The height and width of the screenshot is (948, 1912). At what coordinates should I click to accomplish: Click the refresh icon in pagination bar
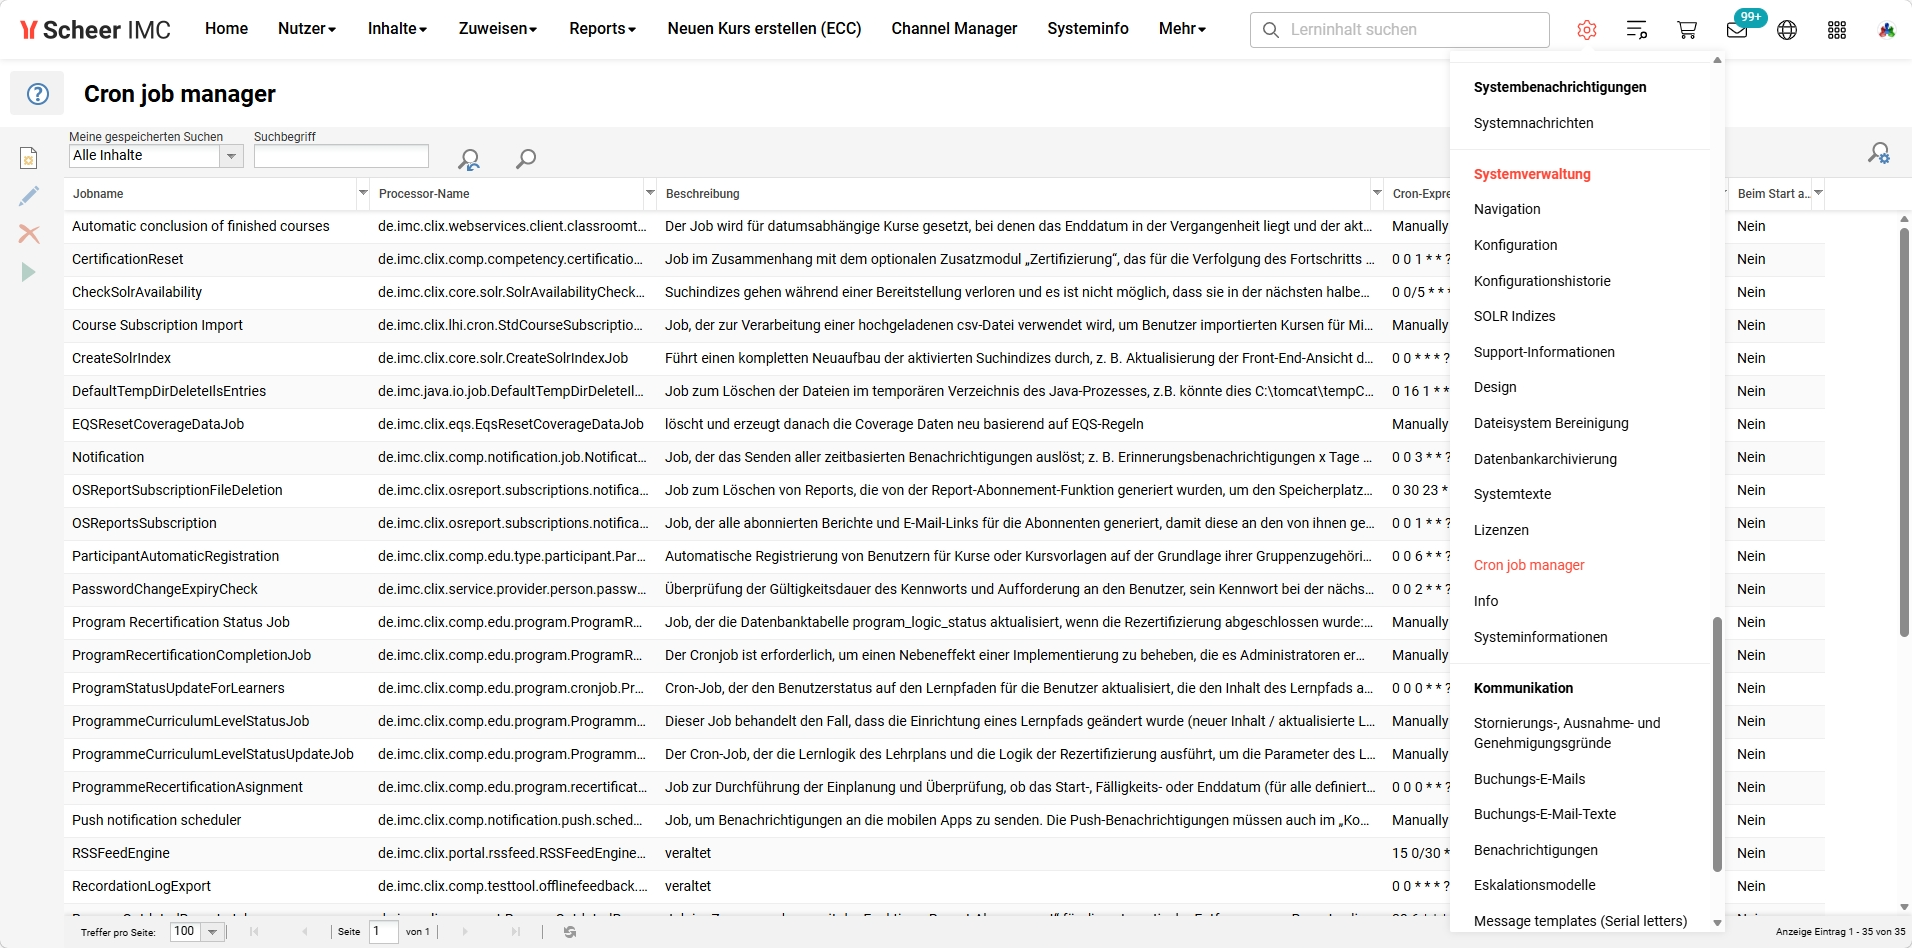[x=570, y=932]
